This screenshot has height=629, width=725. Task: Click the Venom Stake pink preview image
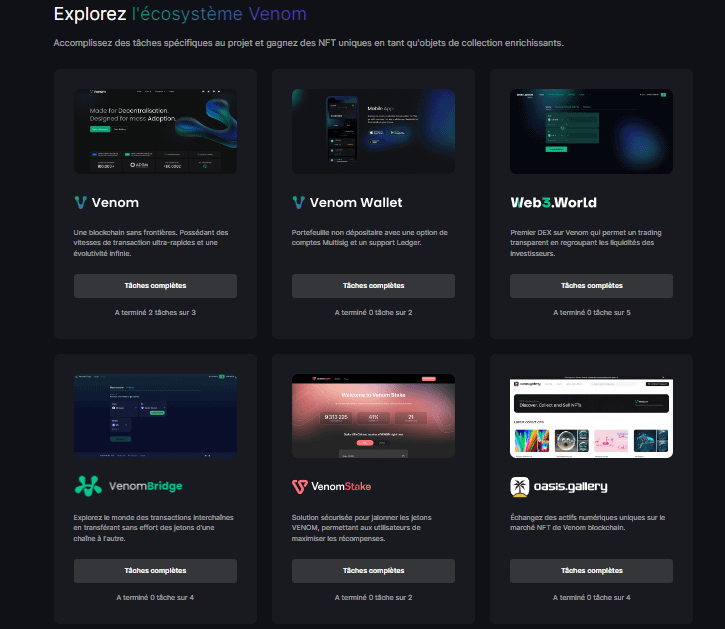373,415
